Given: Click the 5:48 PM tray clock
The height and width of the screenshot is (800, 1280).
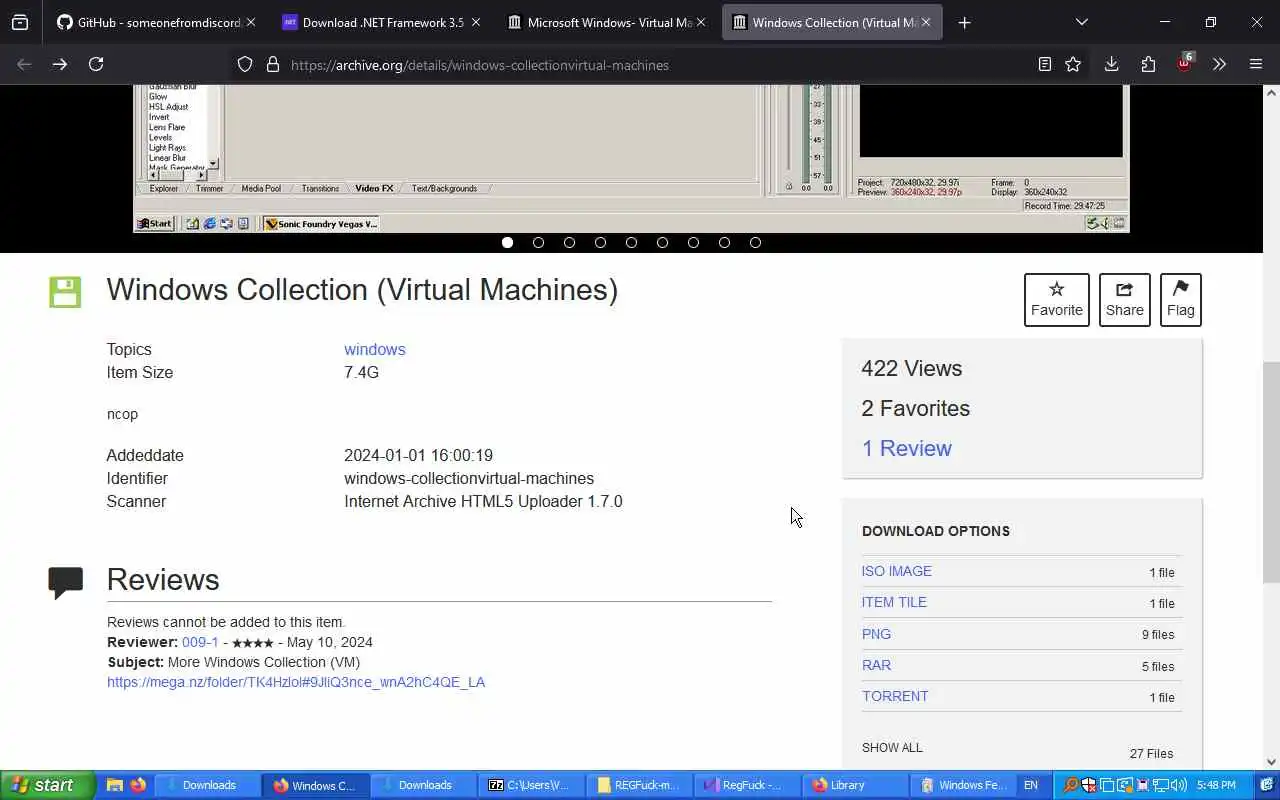Looking at the screenshot, I should (1216, 785).
